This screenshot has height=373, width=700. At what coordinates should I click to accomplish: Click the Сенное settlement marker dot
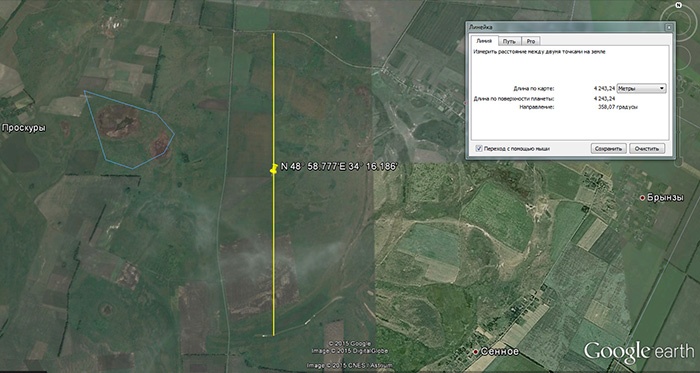click(x=476, y=352)
